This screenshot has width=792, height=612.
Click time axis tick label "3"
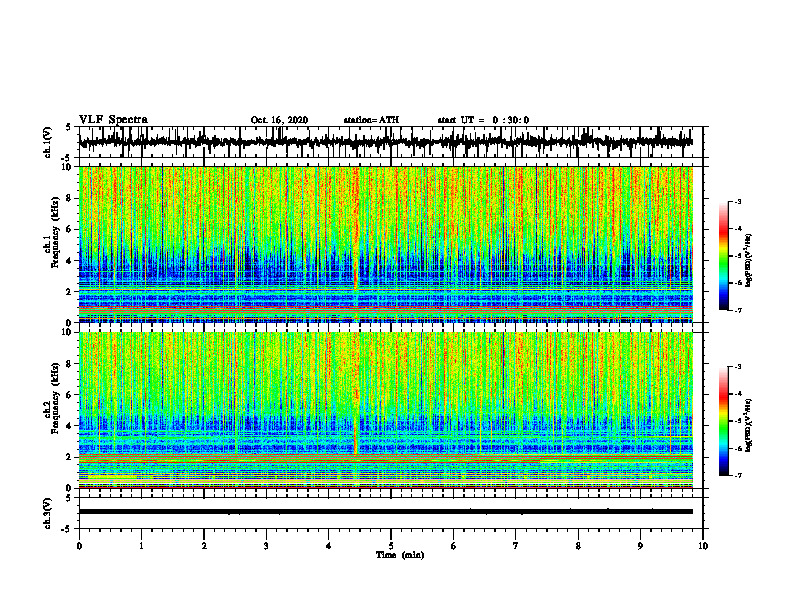266,546
